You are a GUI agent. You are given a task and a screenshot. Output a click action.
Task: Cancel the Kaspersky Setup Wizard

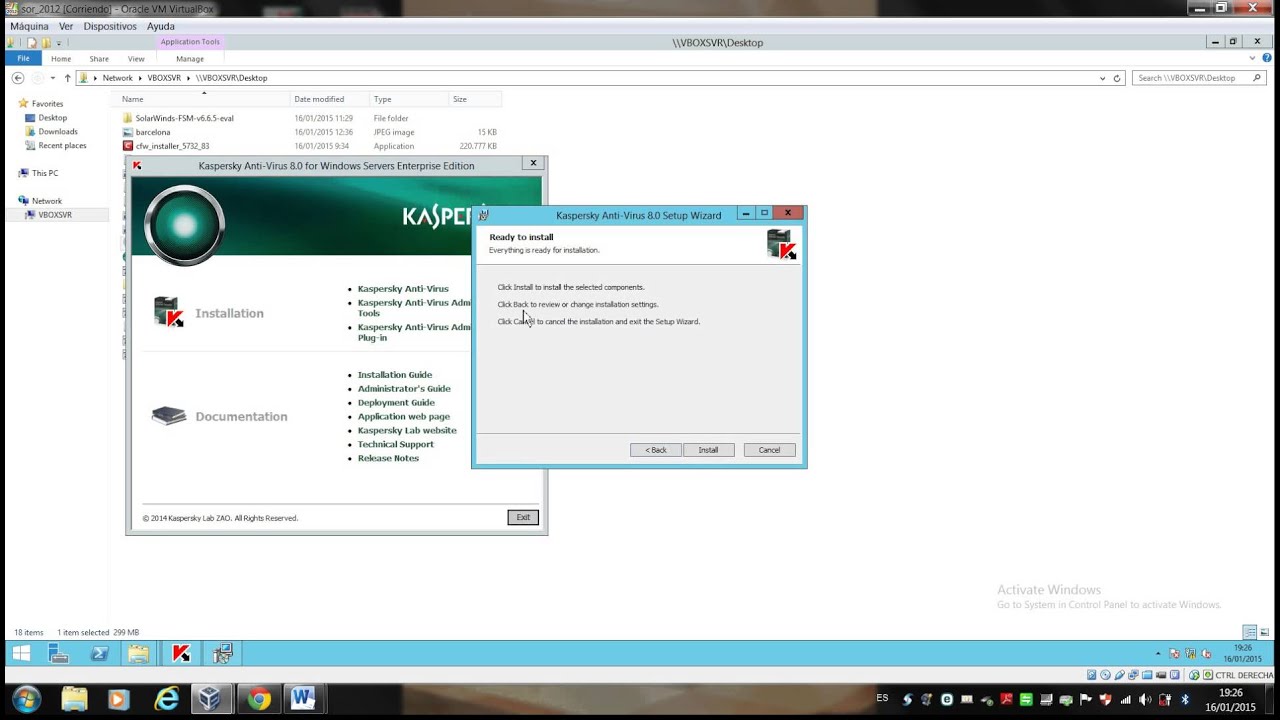tap(769, 450)
